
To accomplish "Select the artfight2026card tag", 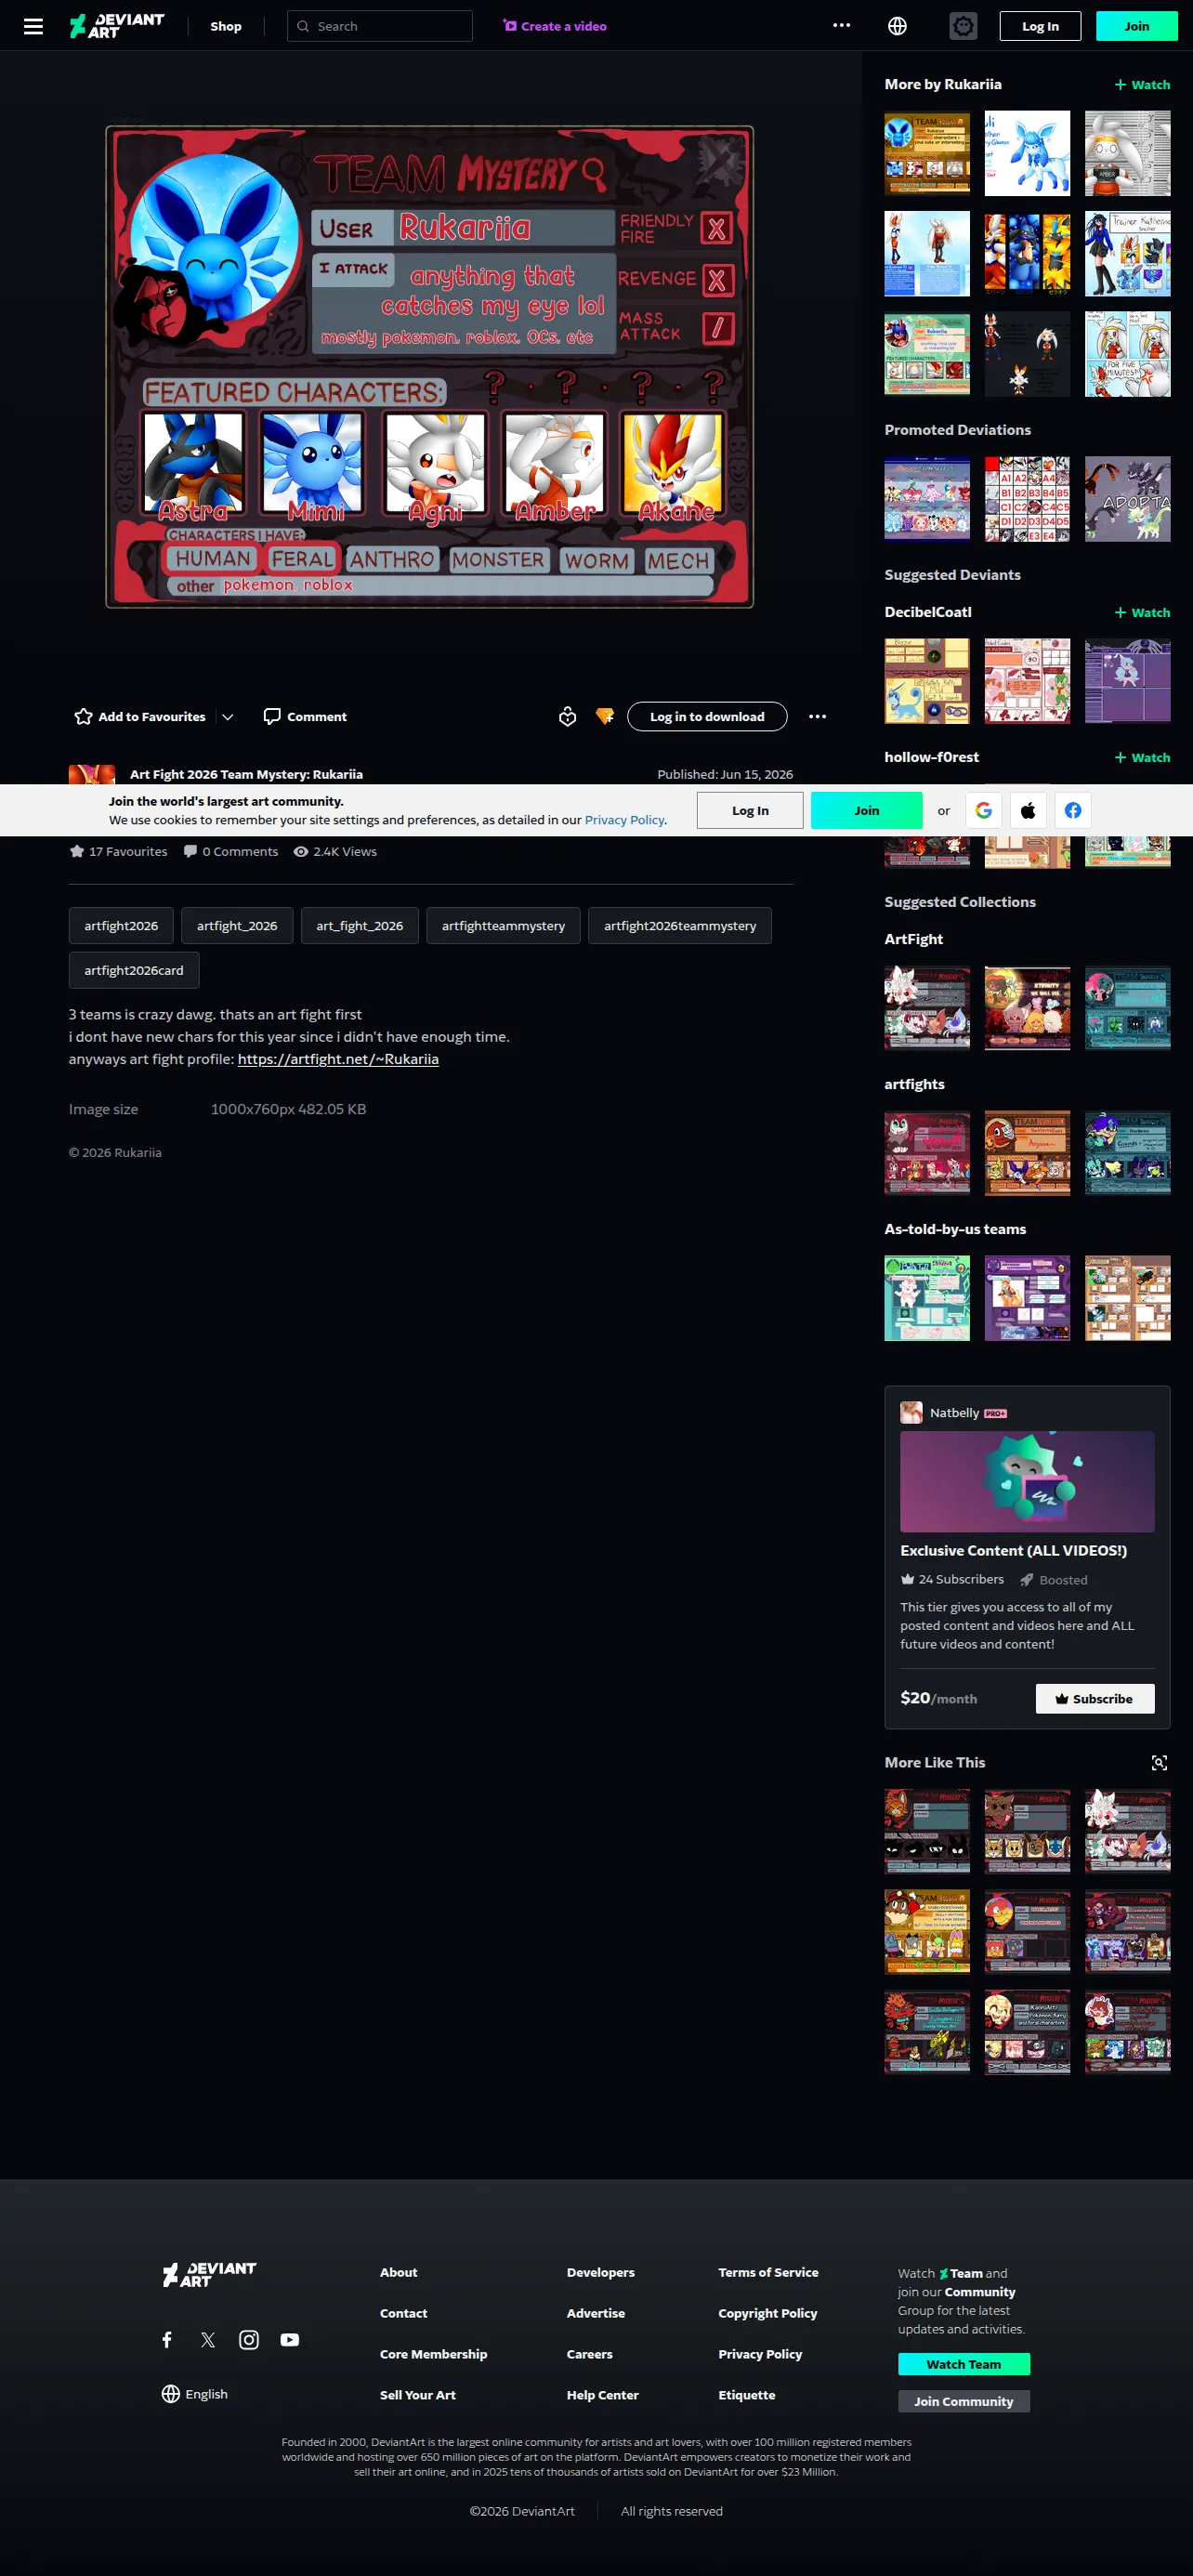I will tap(134, 970).
